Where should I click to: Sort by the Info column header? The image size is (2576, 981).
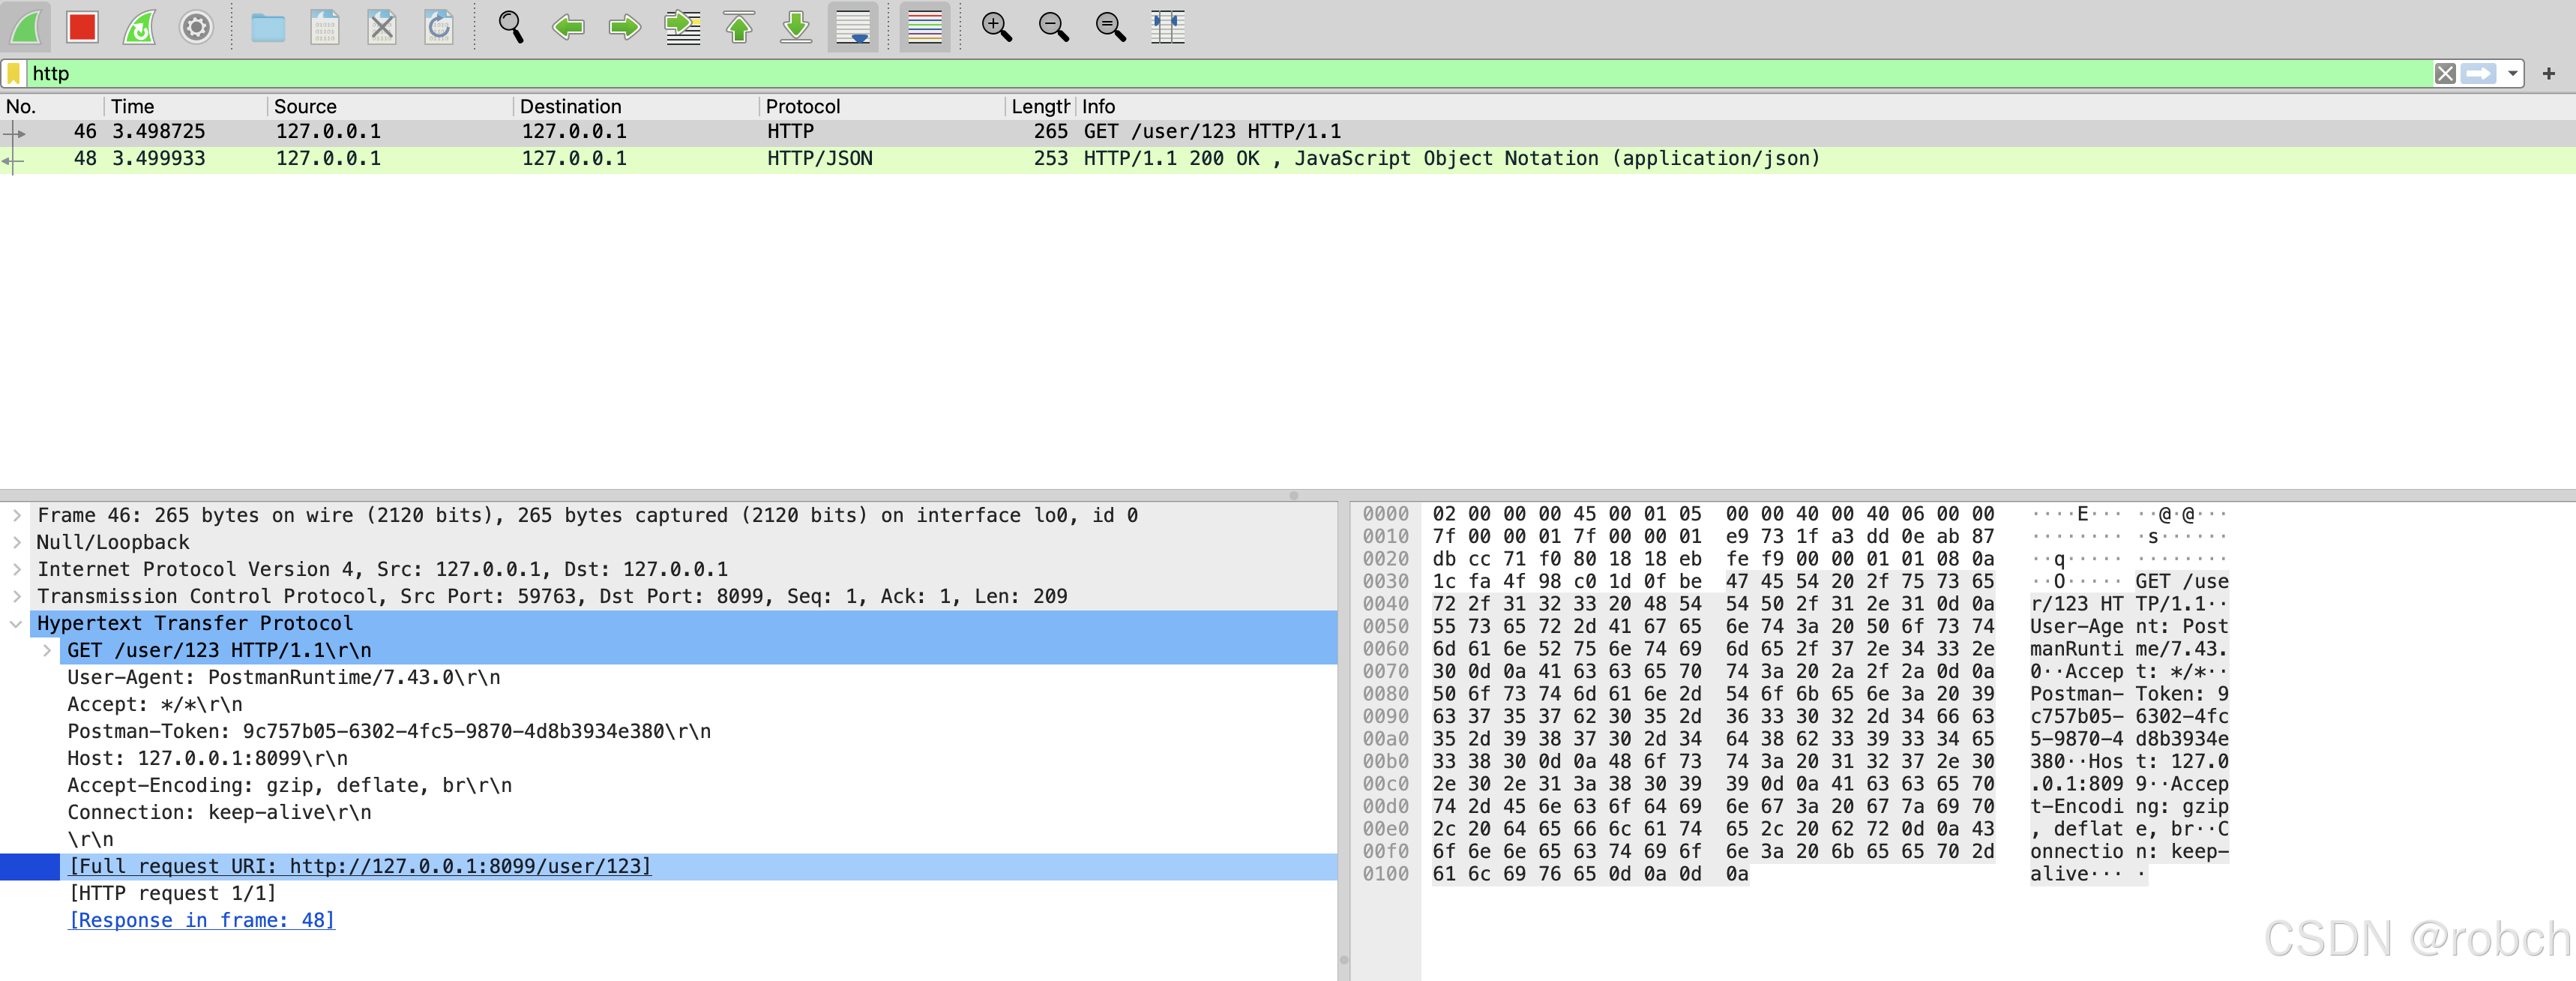1826,106
